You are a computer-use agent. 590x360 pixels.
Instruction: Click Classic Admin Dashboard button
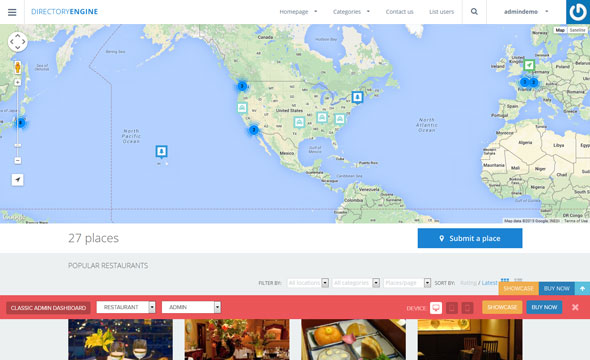point(48,308)
